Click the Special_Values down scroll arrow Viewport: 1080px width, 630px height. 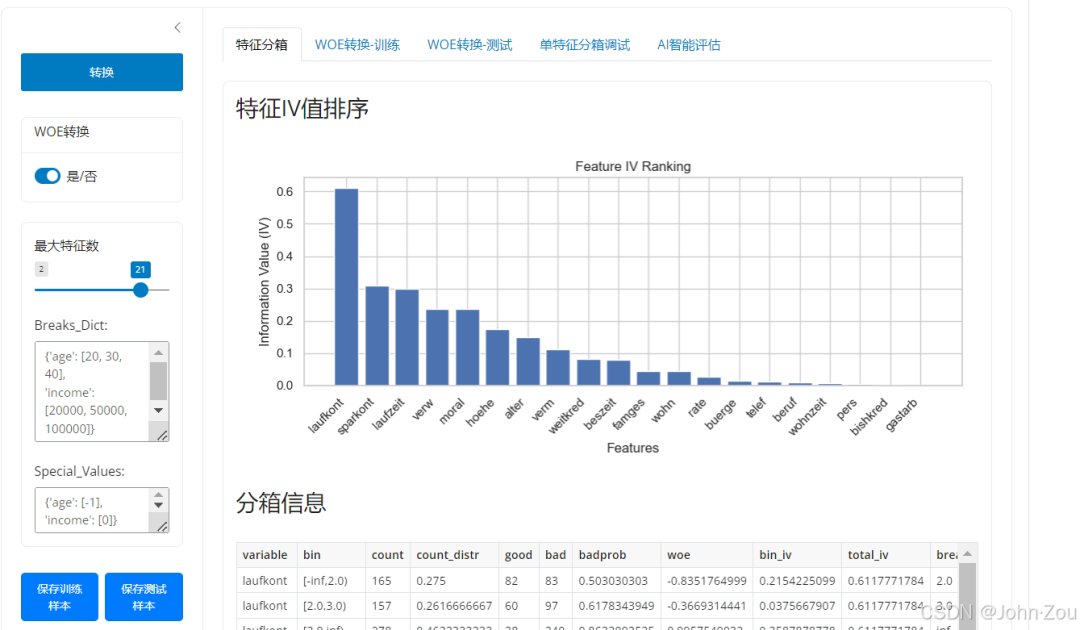point(158,505)
